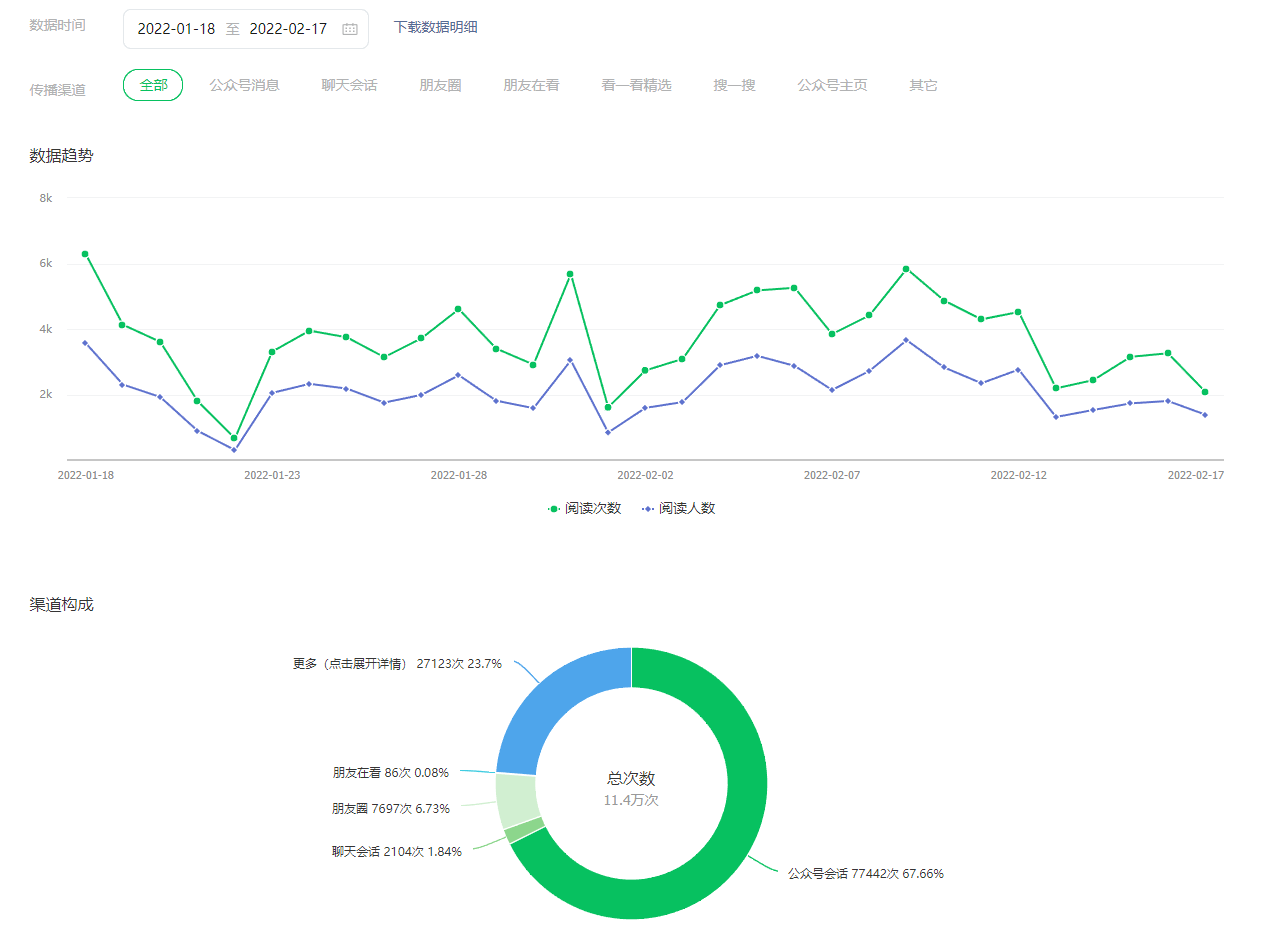Select the 看一看精选 channel
Image resolution: width=1265 pixels, height=950 pixels.
pyautogui.click(x=636, y=86)
